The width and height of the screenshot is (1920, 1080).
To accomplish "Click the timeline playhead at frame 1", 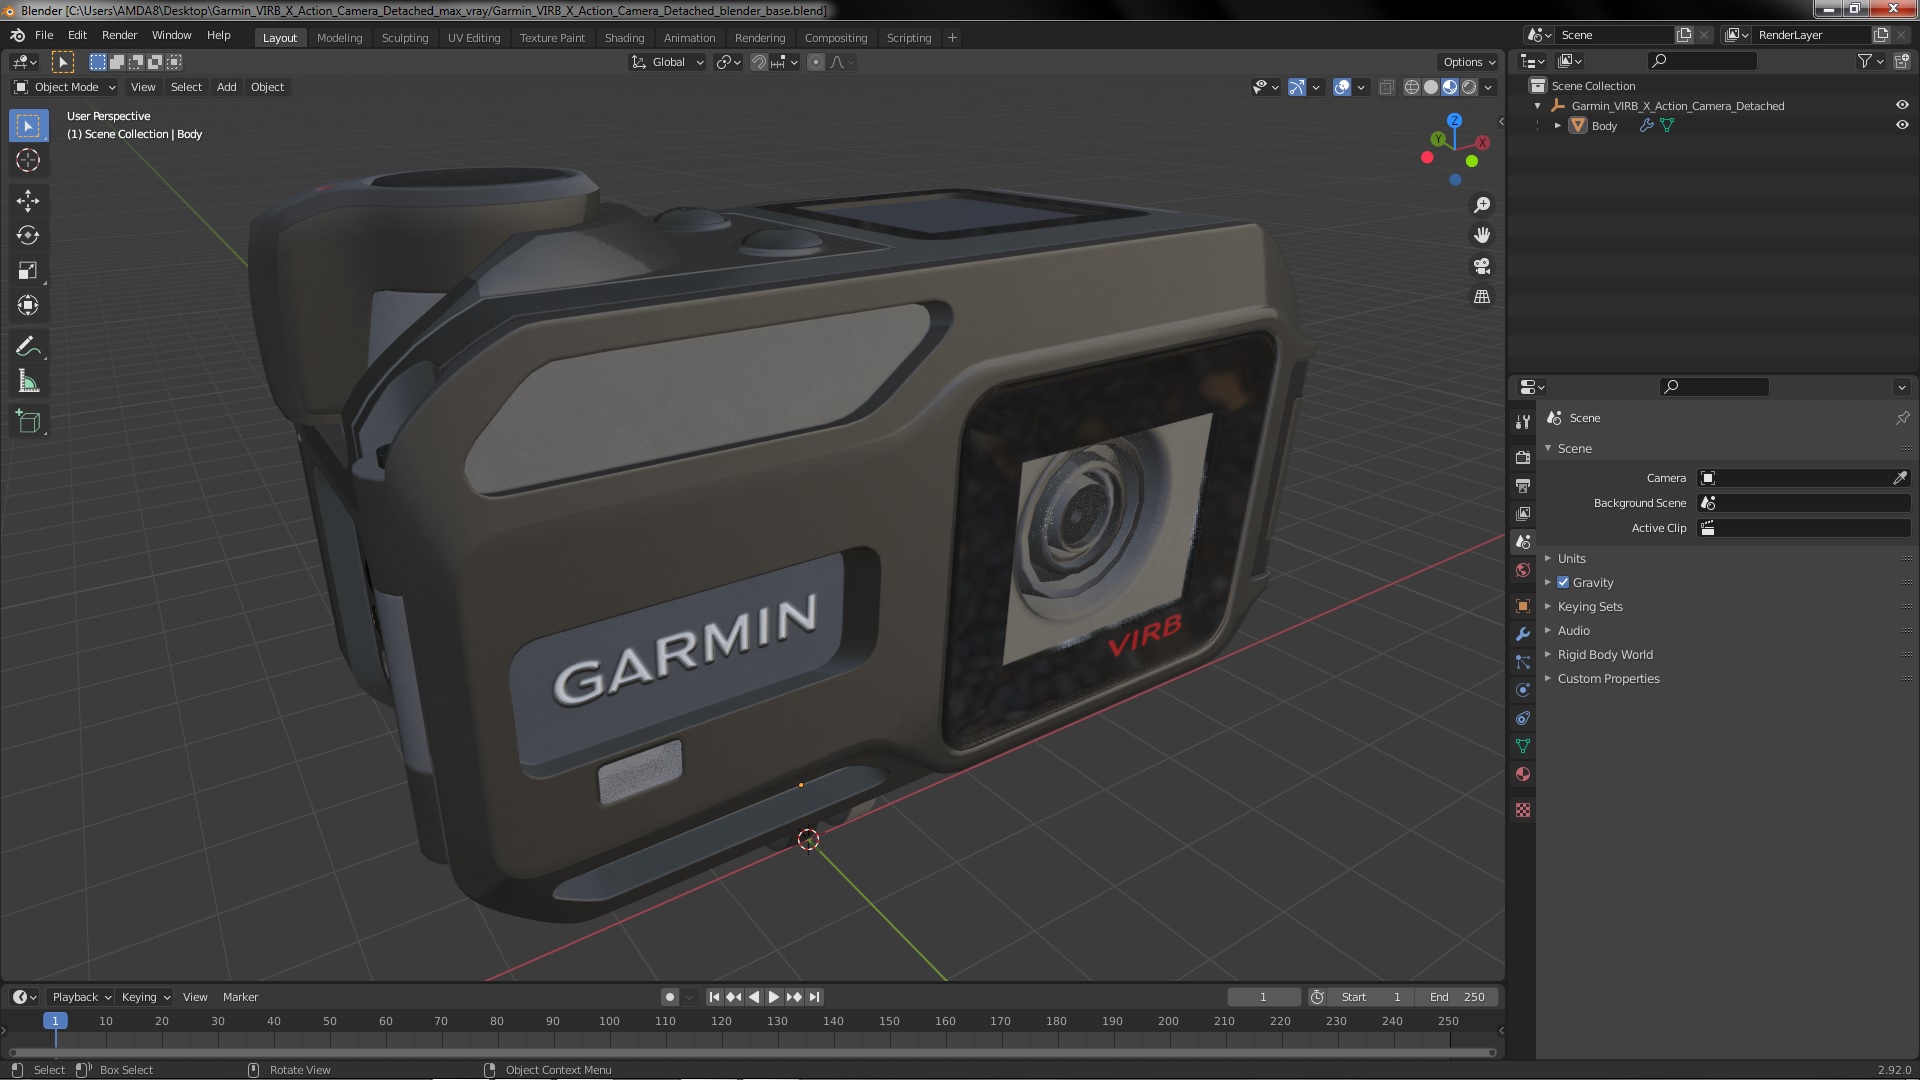I will point(55,1021).
